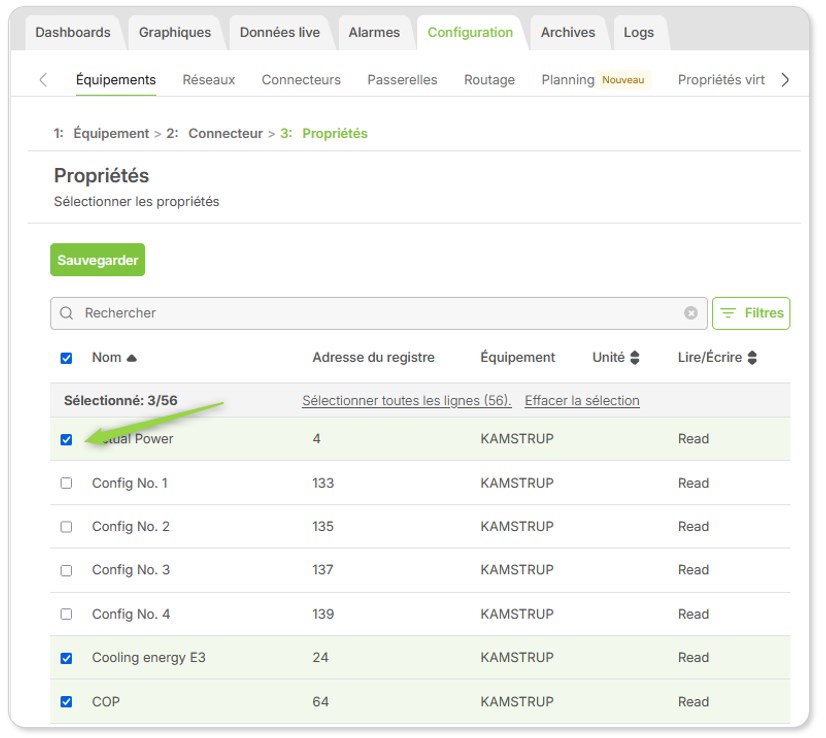Open the Graphiques tab

point(175,33)
